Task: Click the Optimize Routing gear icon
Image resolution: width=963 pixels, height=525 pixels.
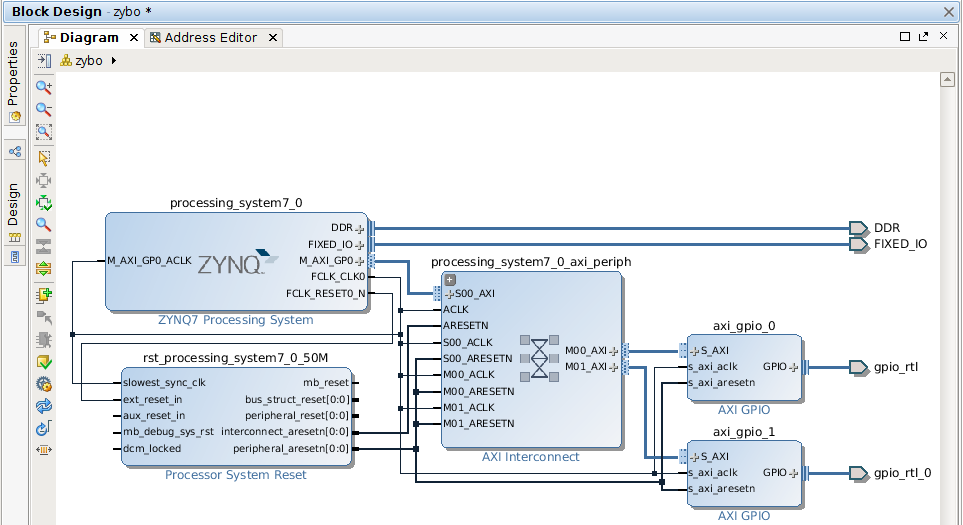Action: [44, 384]
